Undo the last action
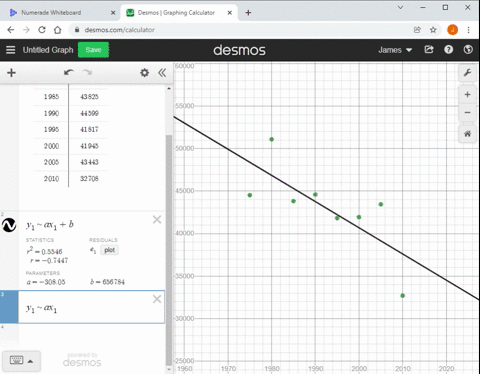The width and height of the screenshot is (480, 374). point(69,72)
